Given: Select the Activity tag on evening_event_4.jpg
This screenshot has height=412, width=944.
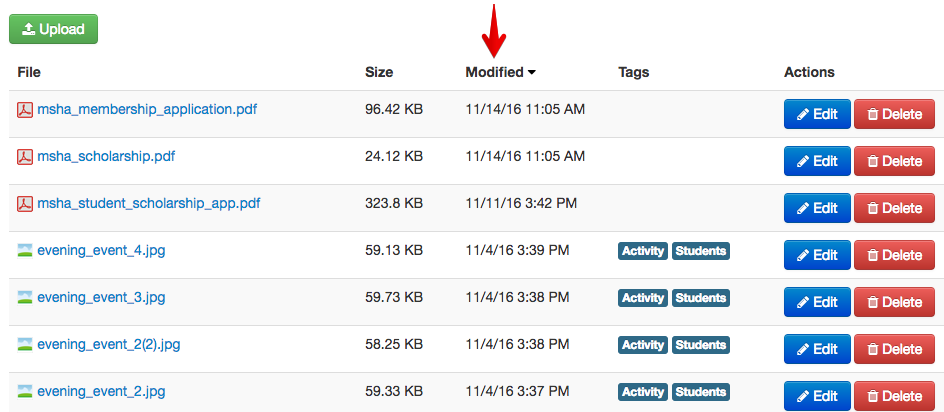Looking at the screenshot, I should click(643, 251).
